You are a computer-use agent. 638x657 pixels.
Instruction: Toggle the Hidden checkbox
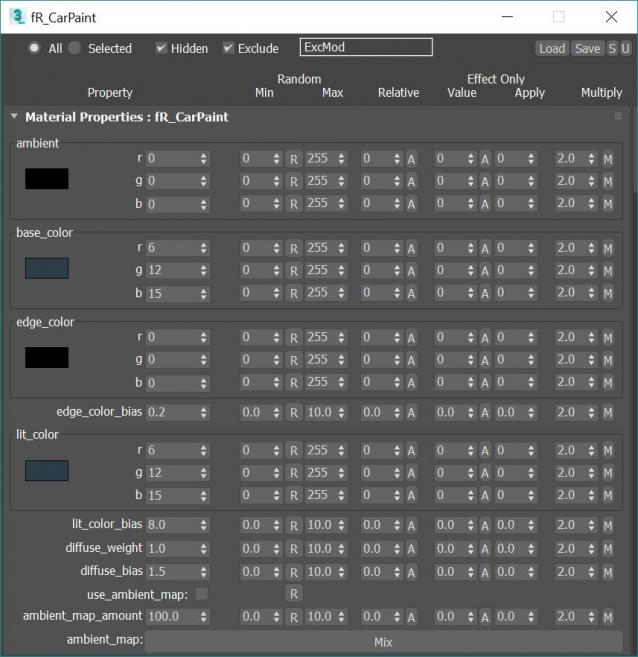coord(161,48)
